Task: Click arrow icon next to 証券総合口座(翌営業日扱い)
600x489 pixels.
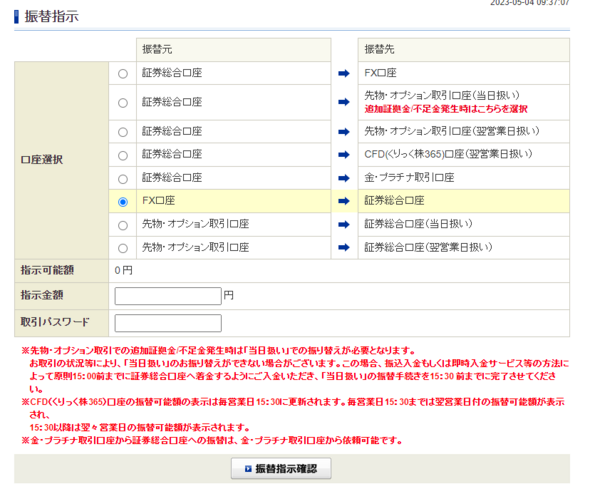Action: (344, 247)
